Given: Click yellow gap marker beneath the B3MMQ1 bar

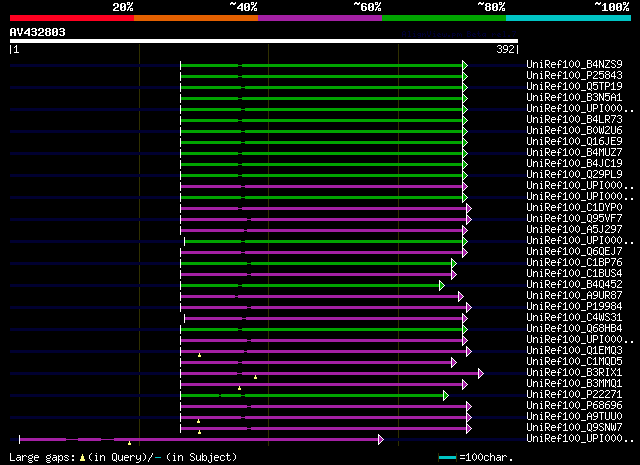Looking at the screenshot, I should (240, 388).
